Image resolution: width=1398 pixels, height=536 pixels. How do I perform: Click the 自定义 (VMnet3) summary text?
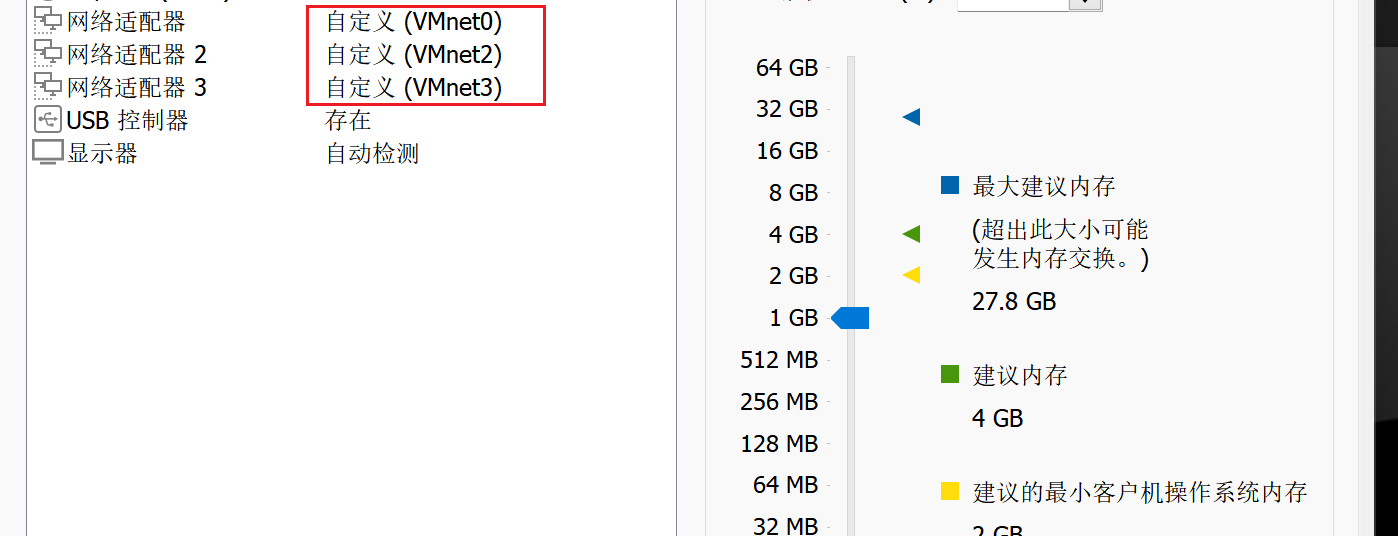pos(414,88)
